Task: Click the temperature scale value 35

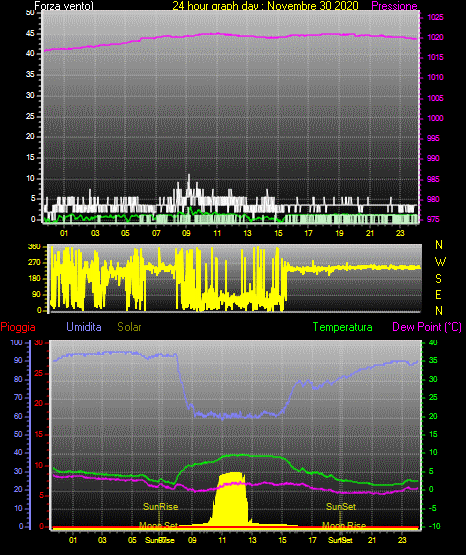Action: pos(433,360)
